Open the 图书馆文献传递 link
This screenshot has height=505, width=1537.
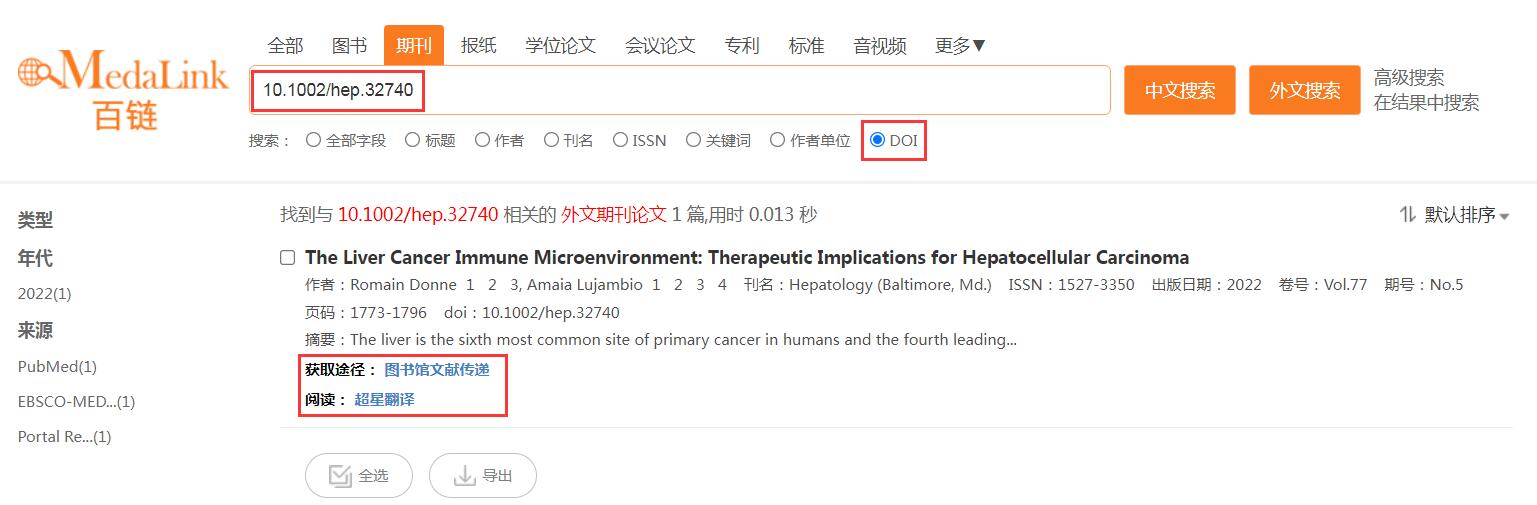(x=437, y=370)
